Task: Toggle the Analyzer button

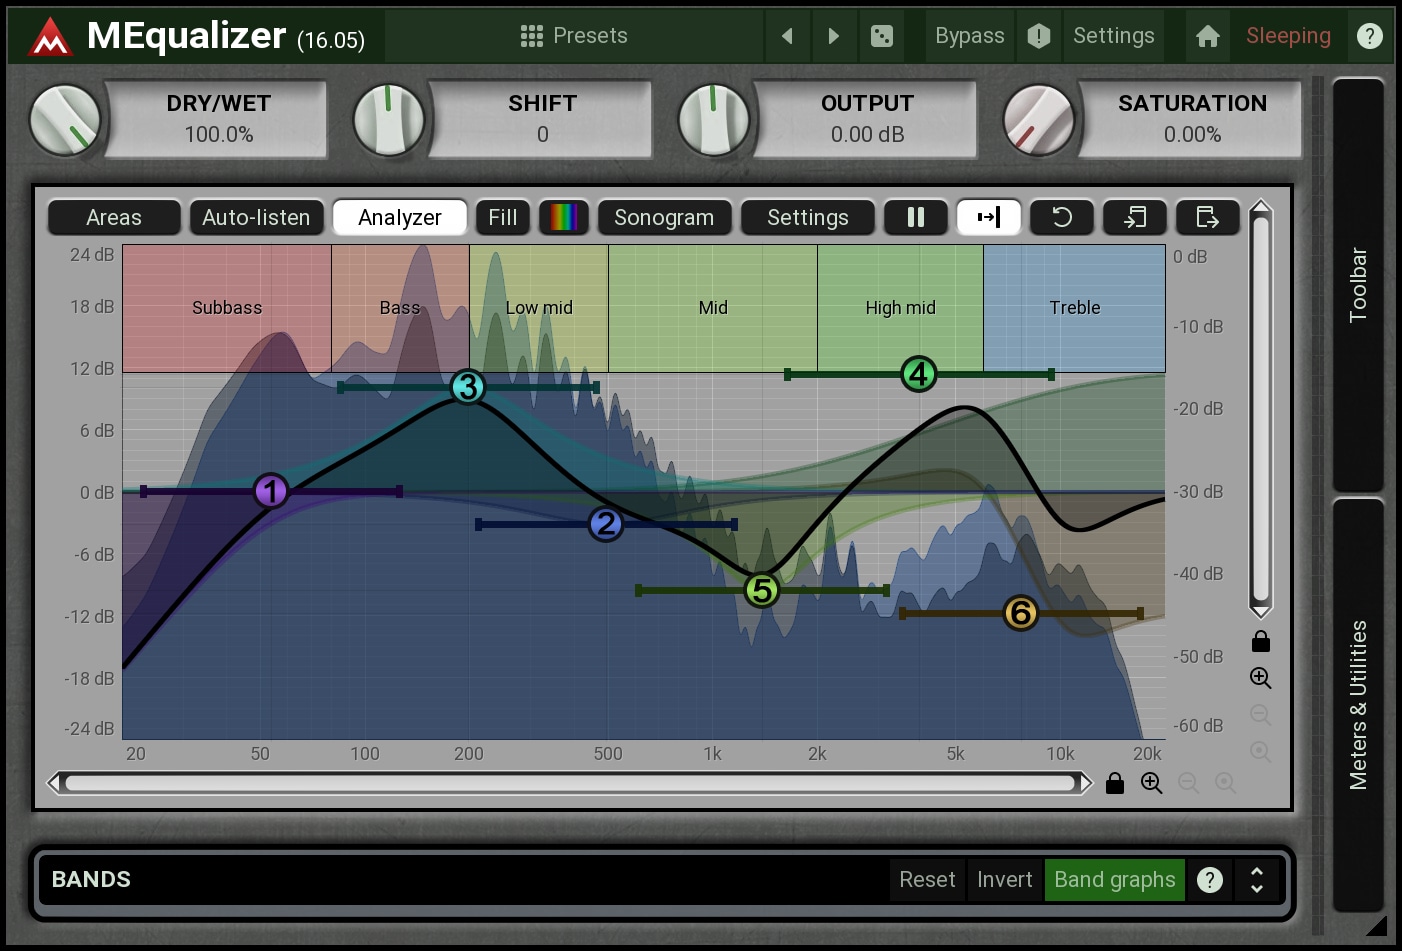Action: pyautogui.click(x=400, y=217)
